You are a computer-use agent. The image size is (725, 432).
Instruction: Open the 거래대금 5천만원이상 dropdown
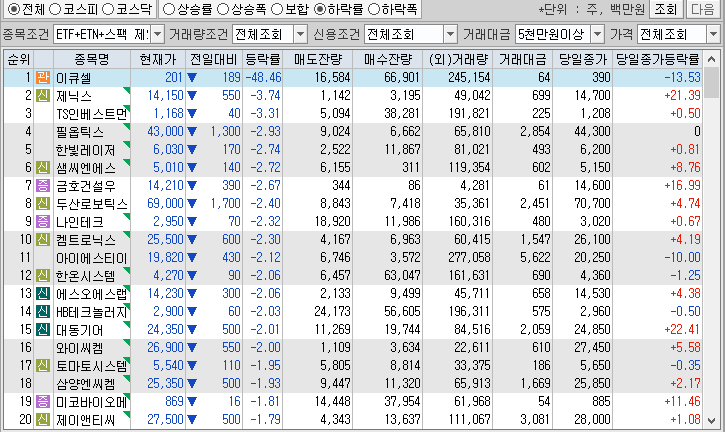597,34
